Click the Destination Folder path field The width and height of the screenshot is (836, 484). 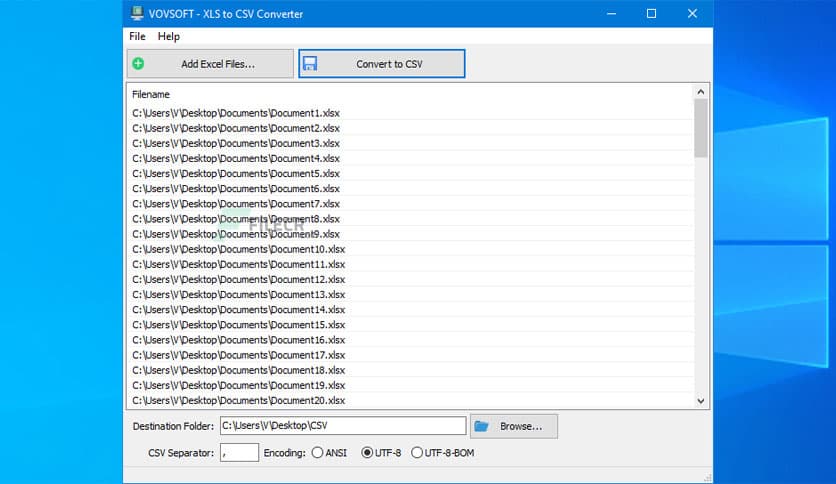[x=343, y=425]
